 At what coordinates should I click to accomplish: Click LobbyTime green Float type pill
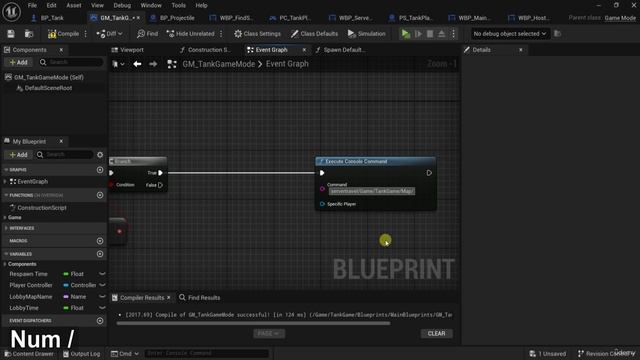coord(66,308)
